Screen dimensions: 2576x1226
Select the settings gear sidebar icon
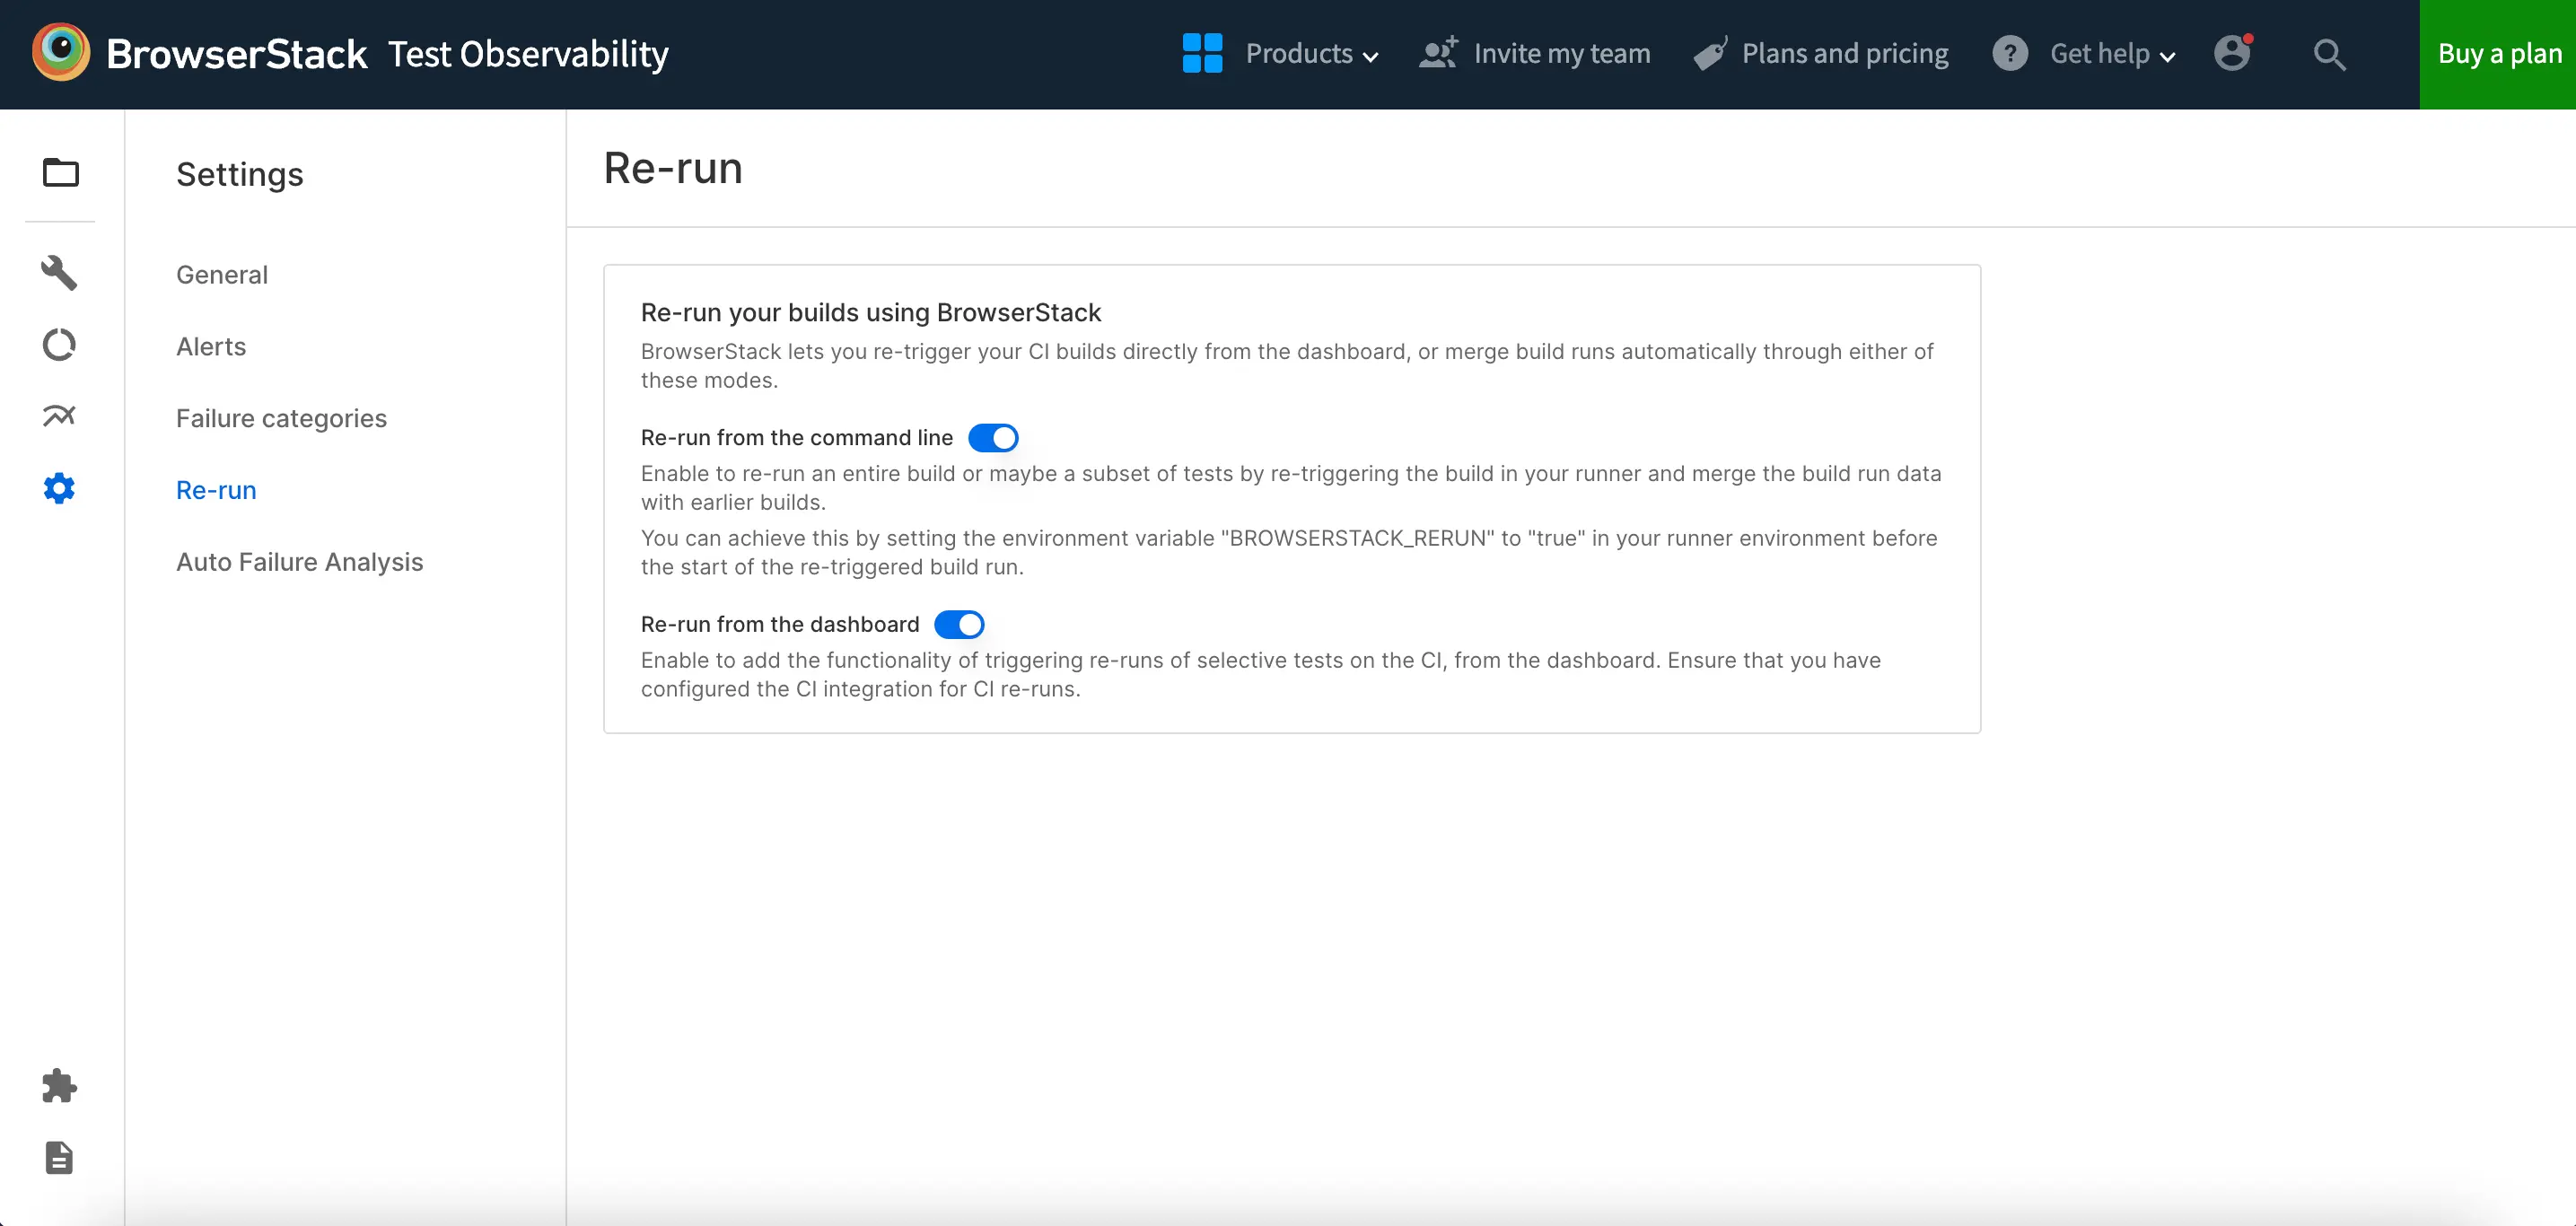pyautogui.click(x=59, y=488)
